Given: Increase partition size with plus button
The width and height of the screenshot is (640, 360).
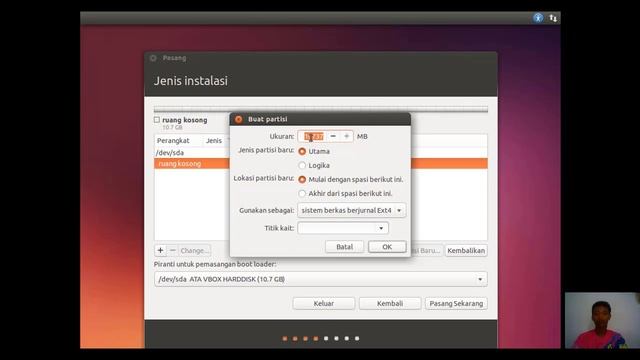Looking at the screenshot, I should tap(346, 136).
